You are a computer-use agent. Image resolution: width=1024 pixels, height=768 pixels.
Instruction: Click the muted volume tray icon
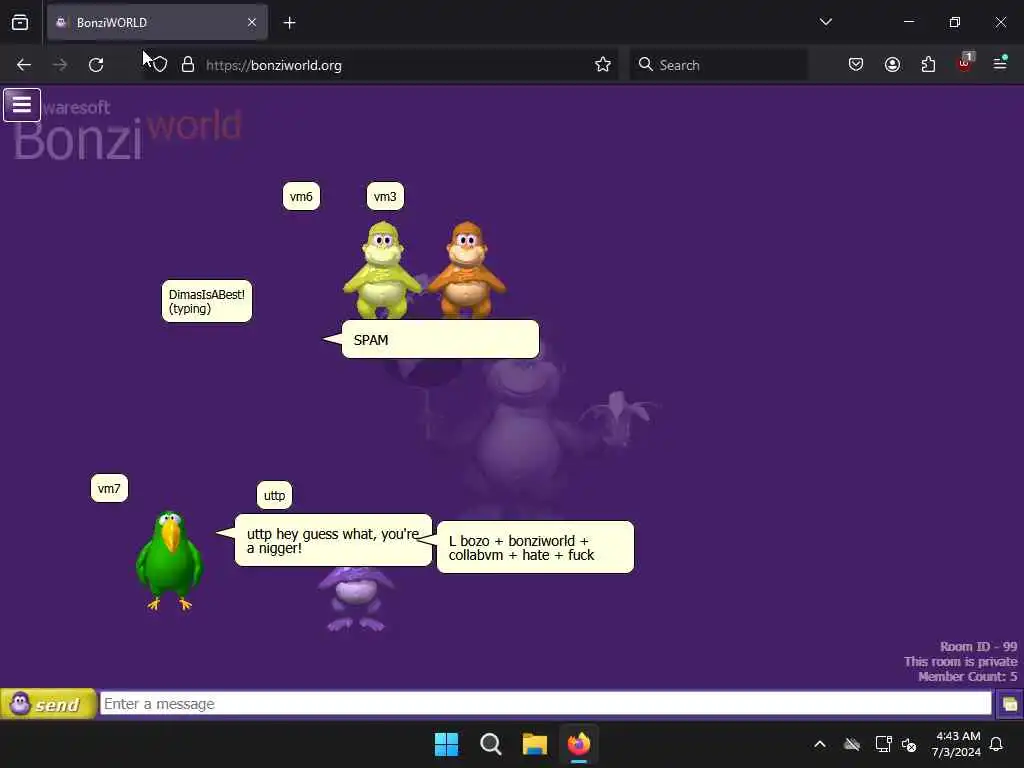(909, 744)
